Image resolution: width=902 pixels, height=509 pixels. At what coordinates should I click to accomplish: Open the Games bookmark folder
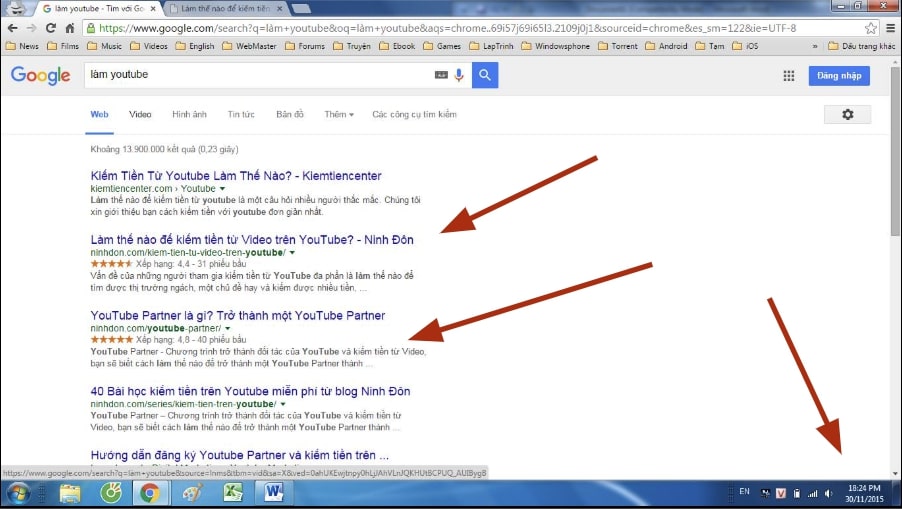tap(442, 46)
